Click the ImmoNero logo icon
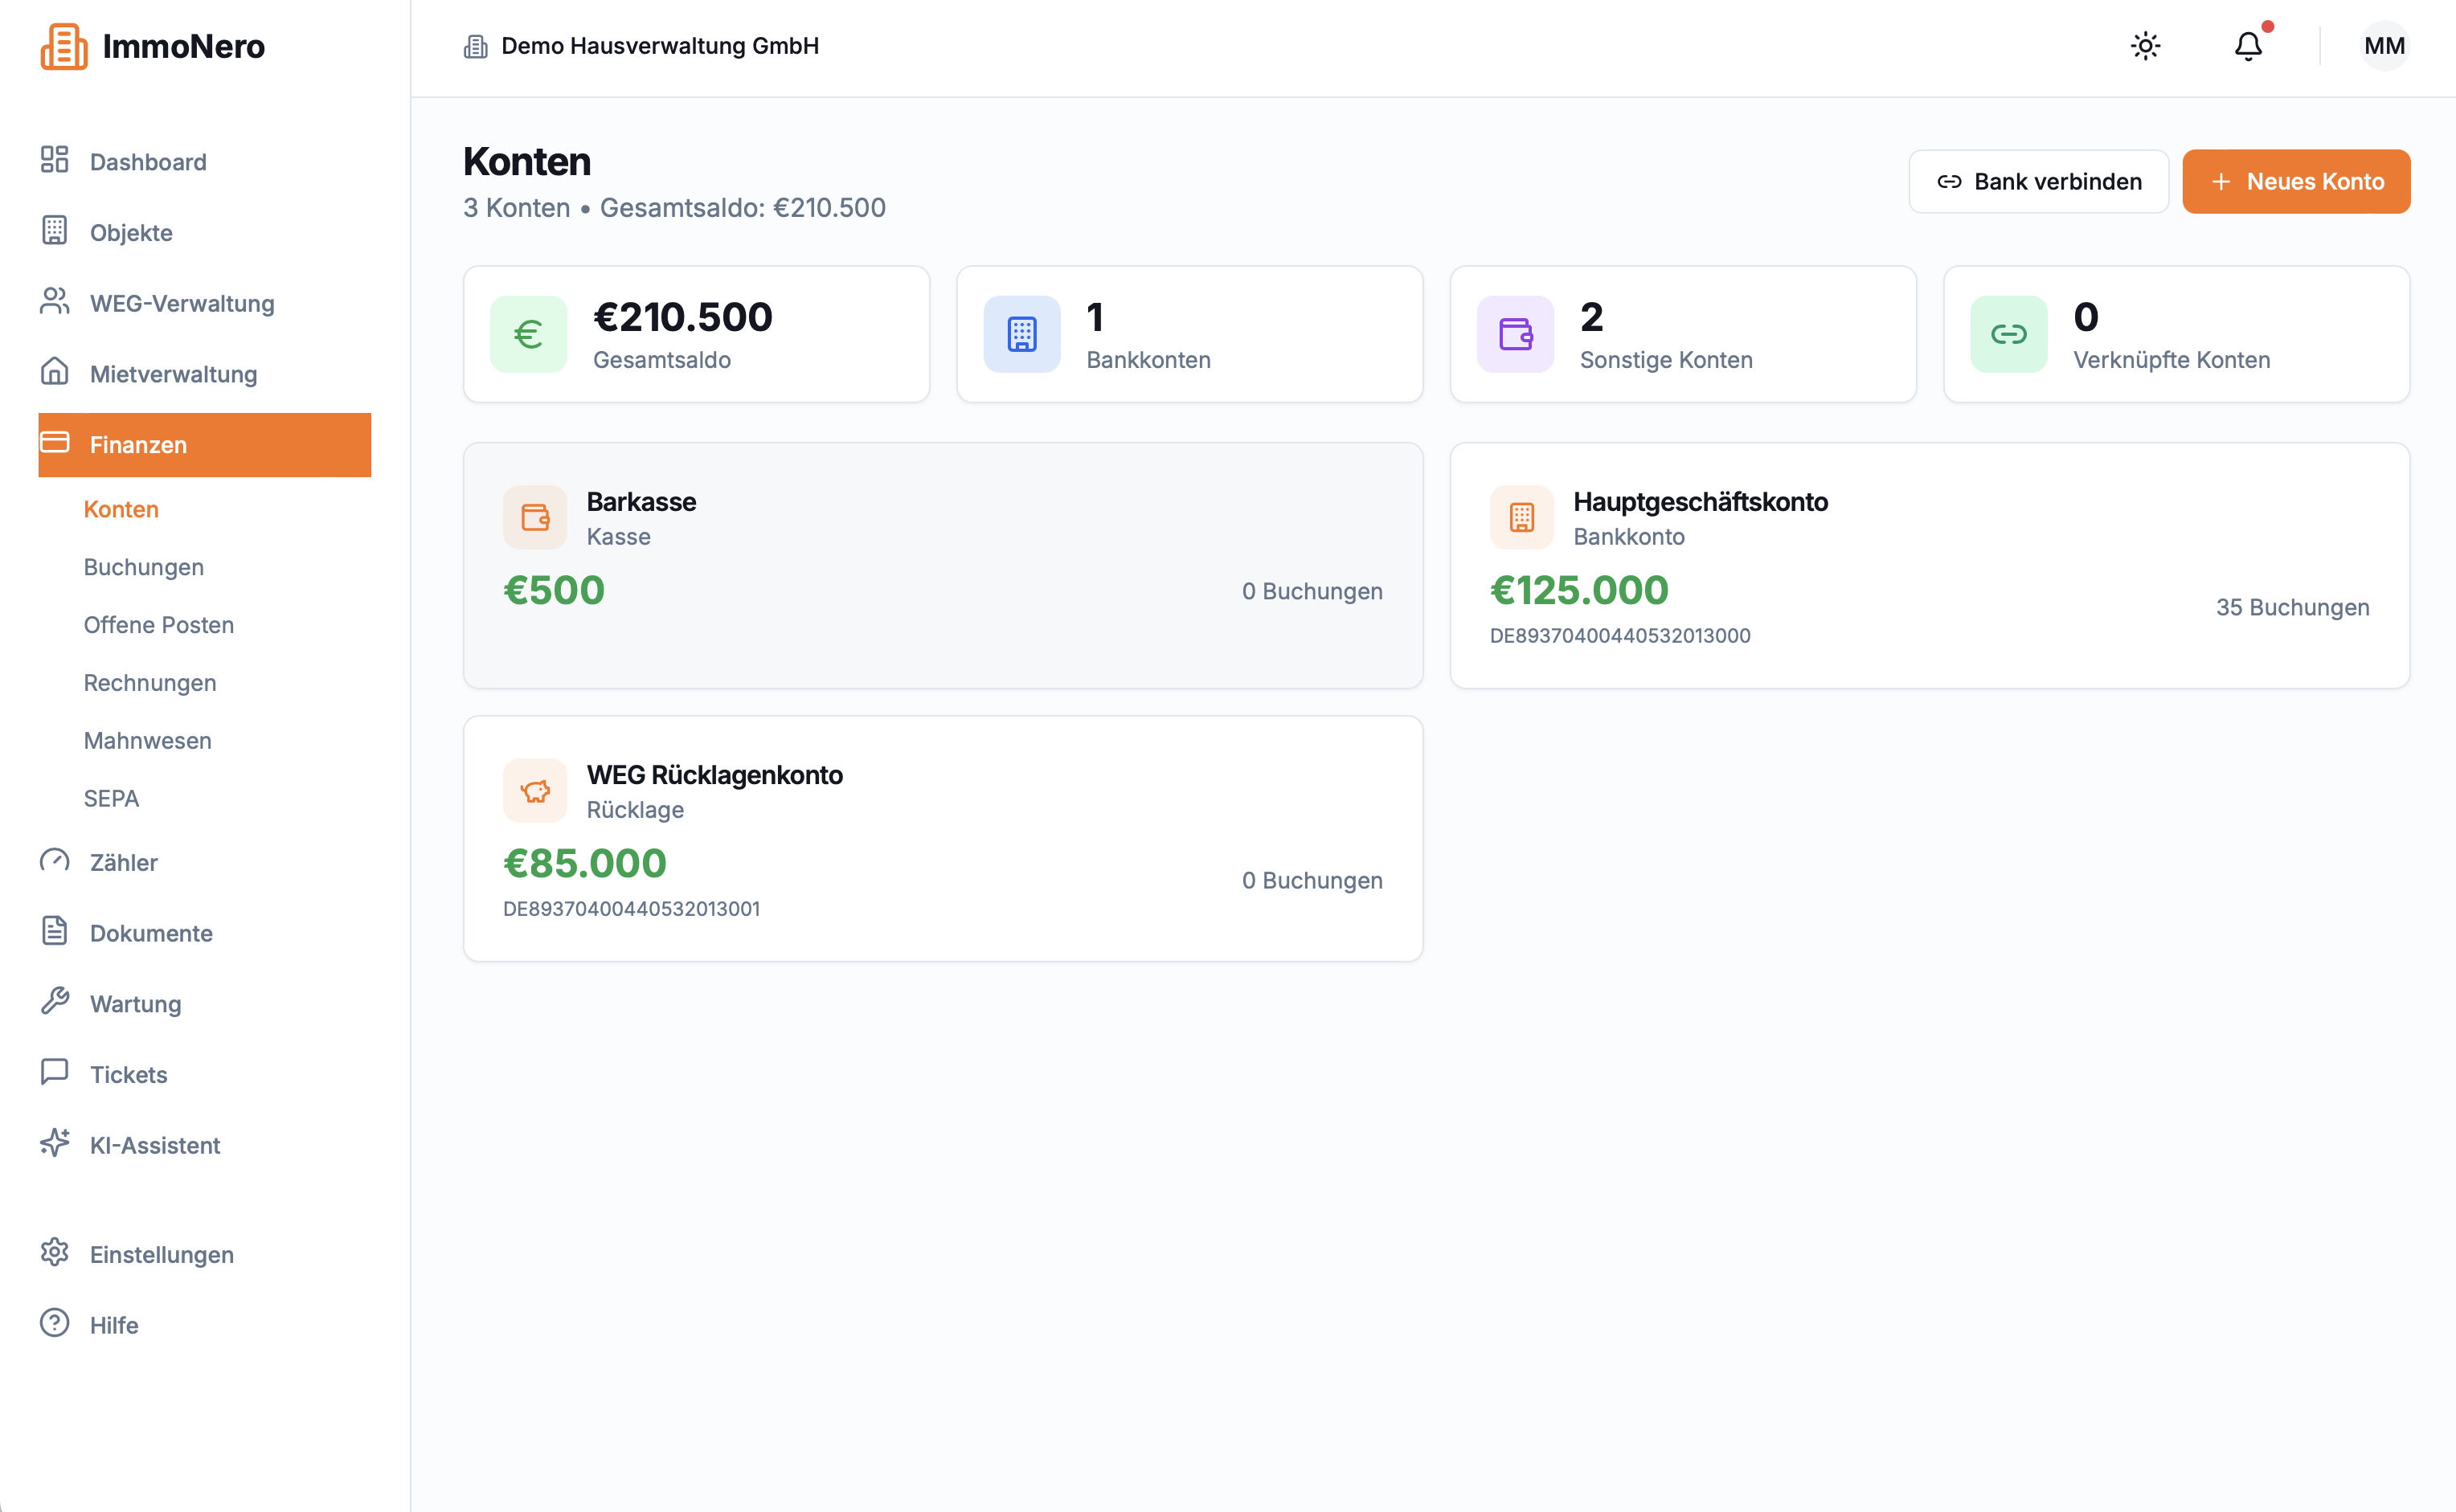Screen dimensions: 2456x1512 64,46
